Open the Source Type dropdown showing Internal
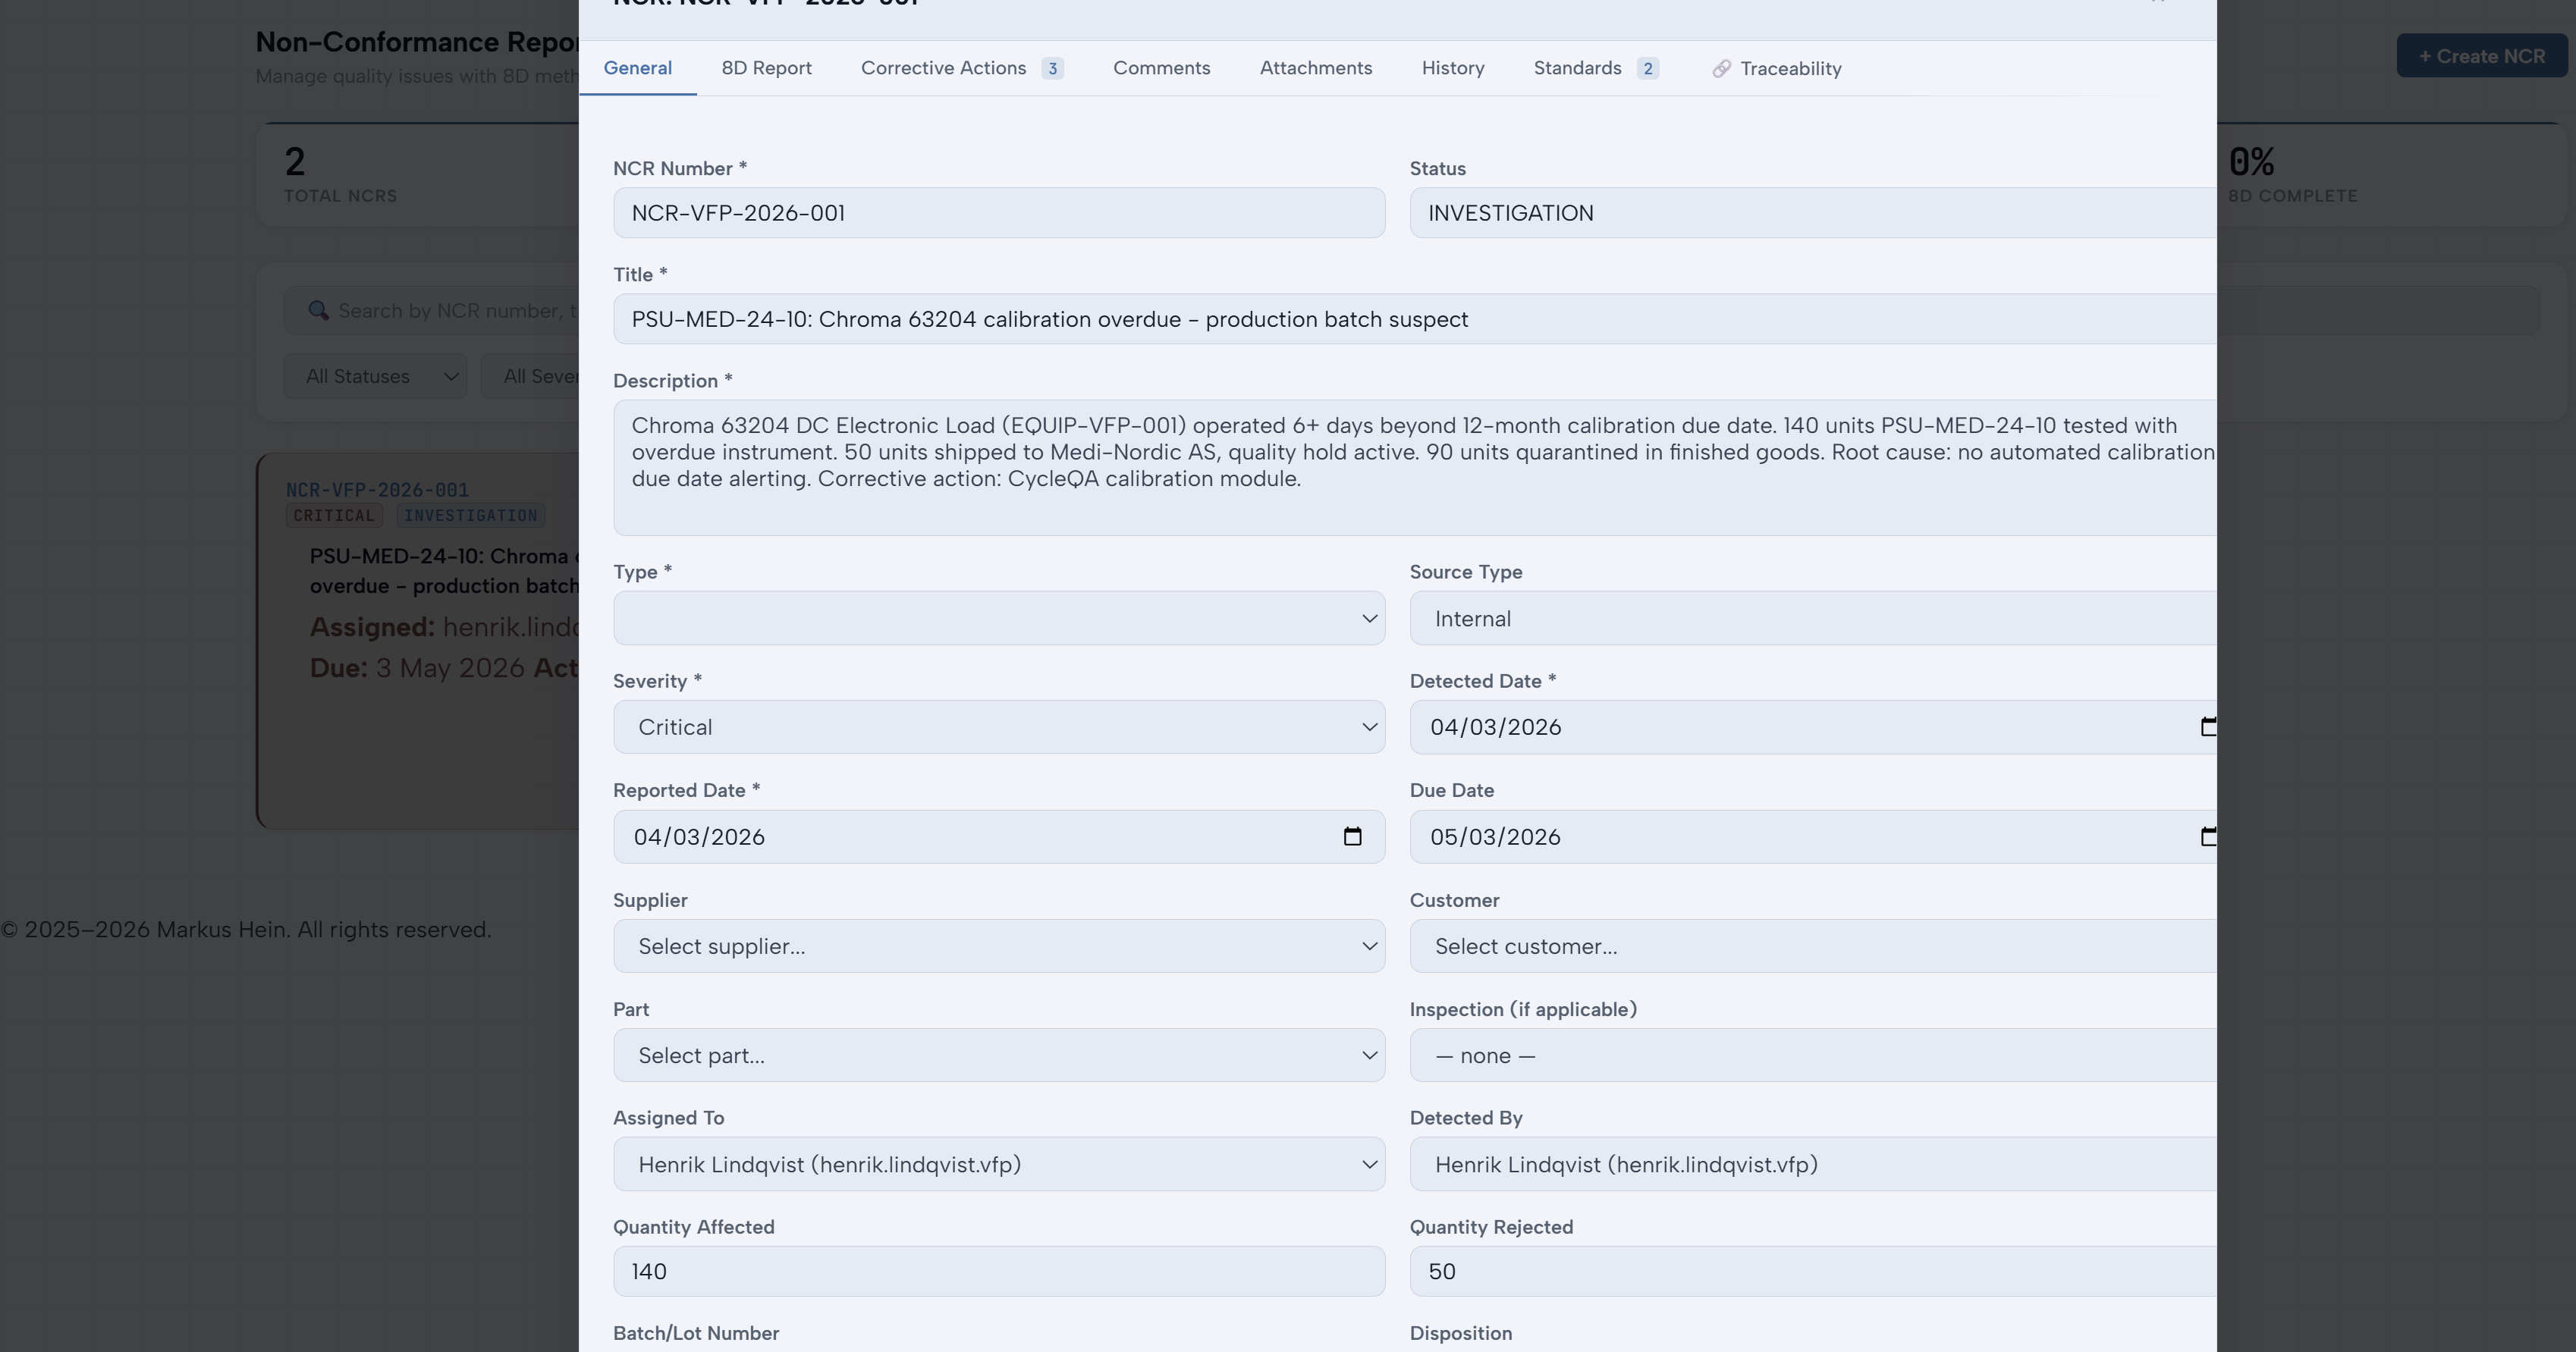 coord(1813,618)
